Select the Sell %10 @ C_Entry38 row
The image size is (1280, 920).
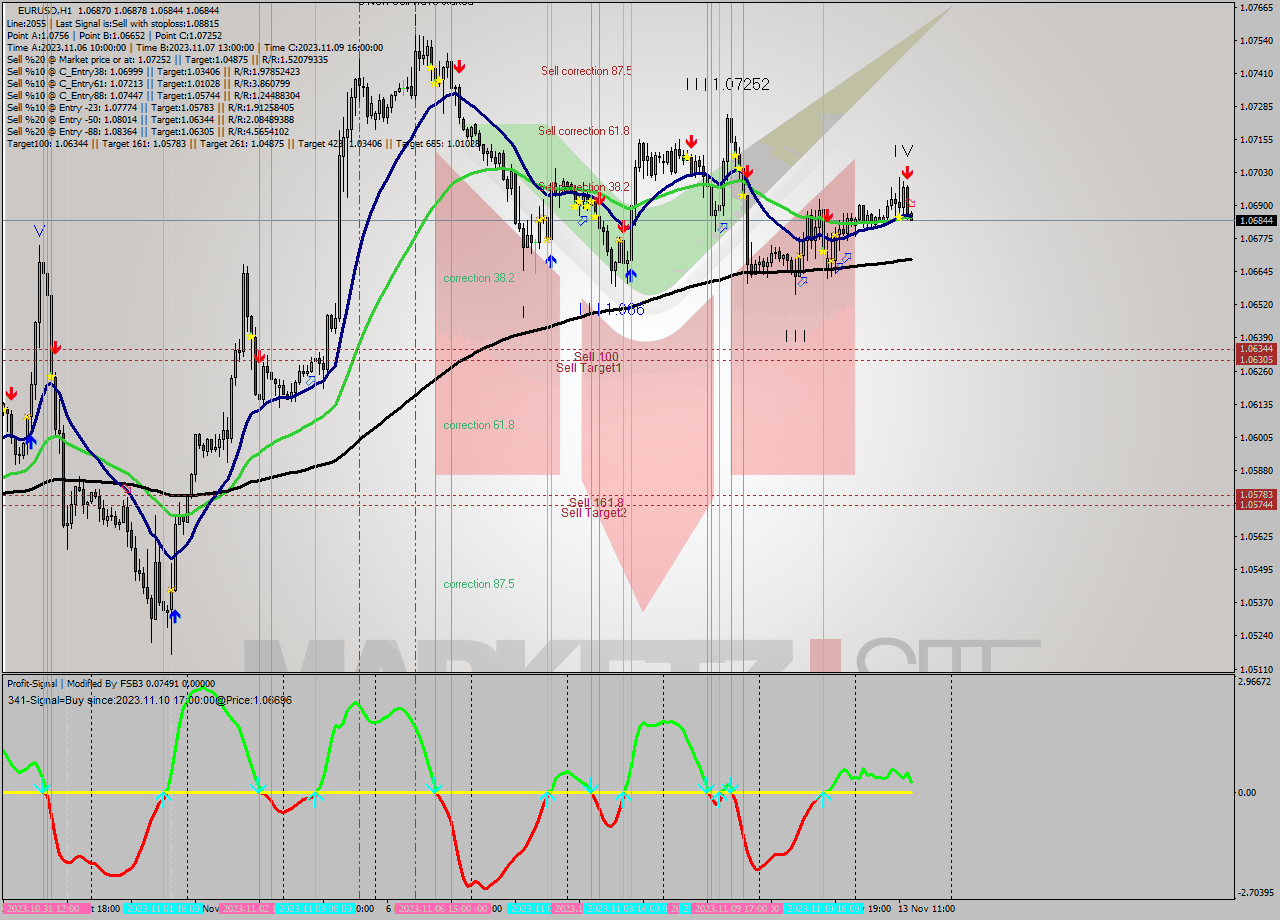pos(152,71)
